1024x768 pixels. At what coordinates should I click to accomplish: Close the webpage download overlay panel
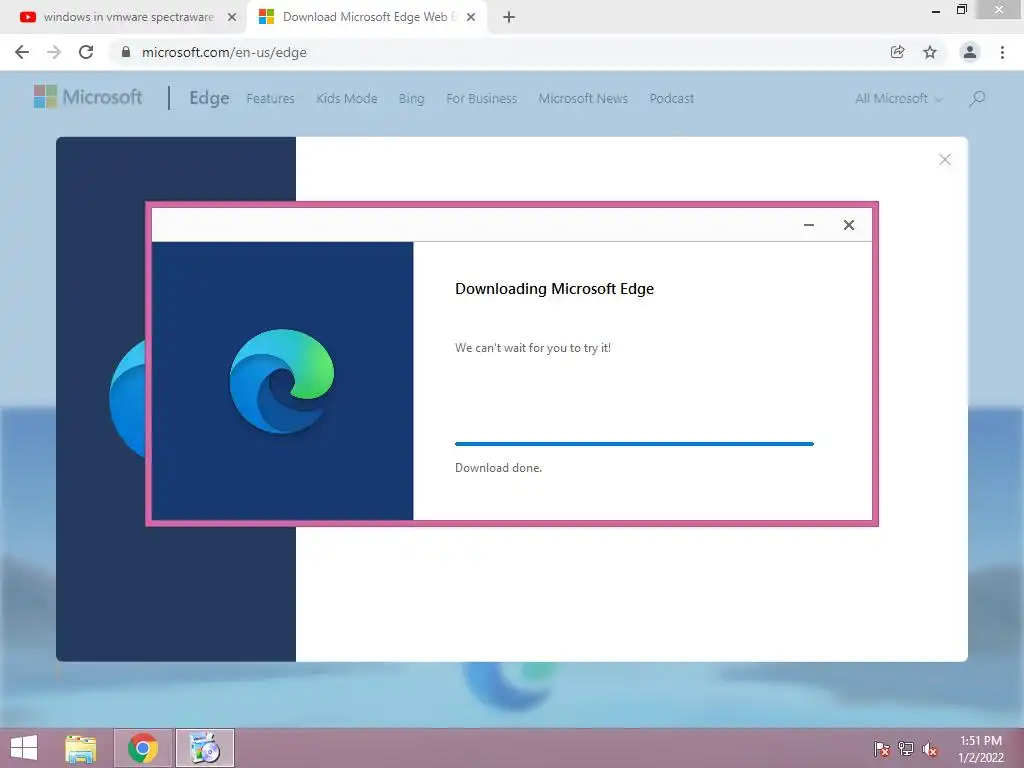coord(944,159)
